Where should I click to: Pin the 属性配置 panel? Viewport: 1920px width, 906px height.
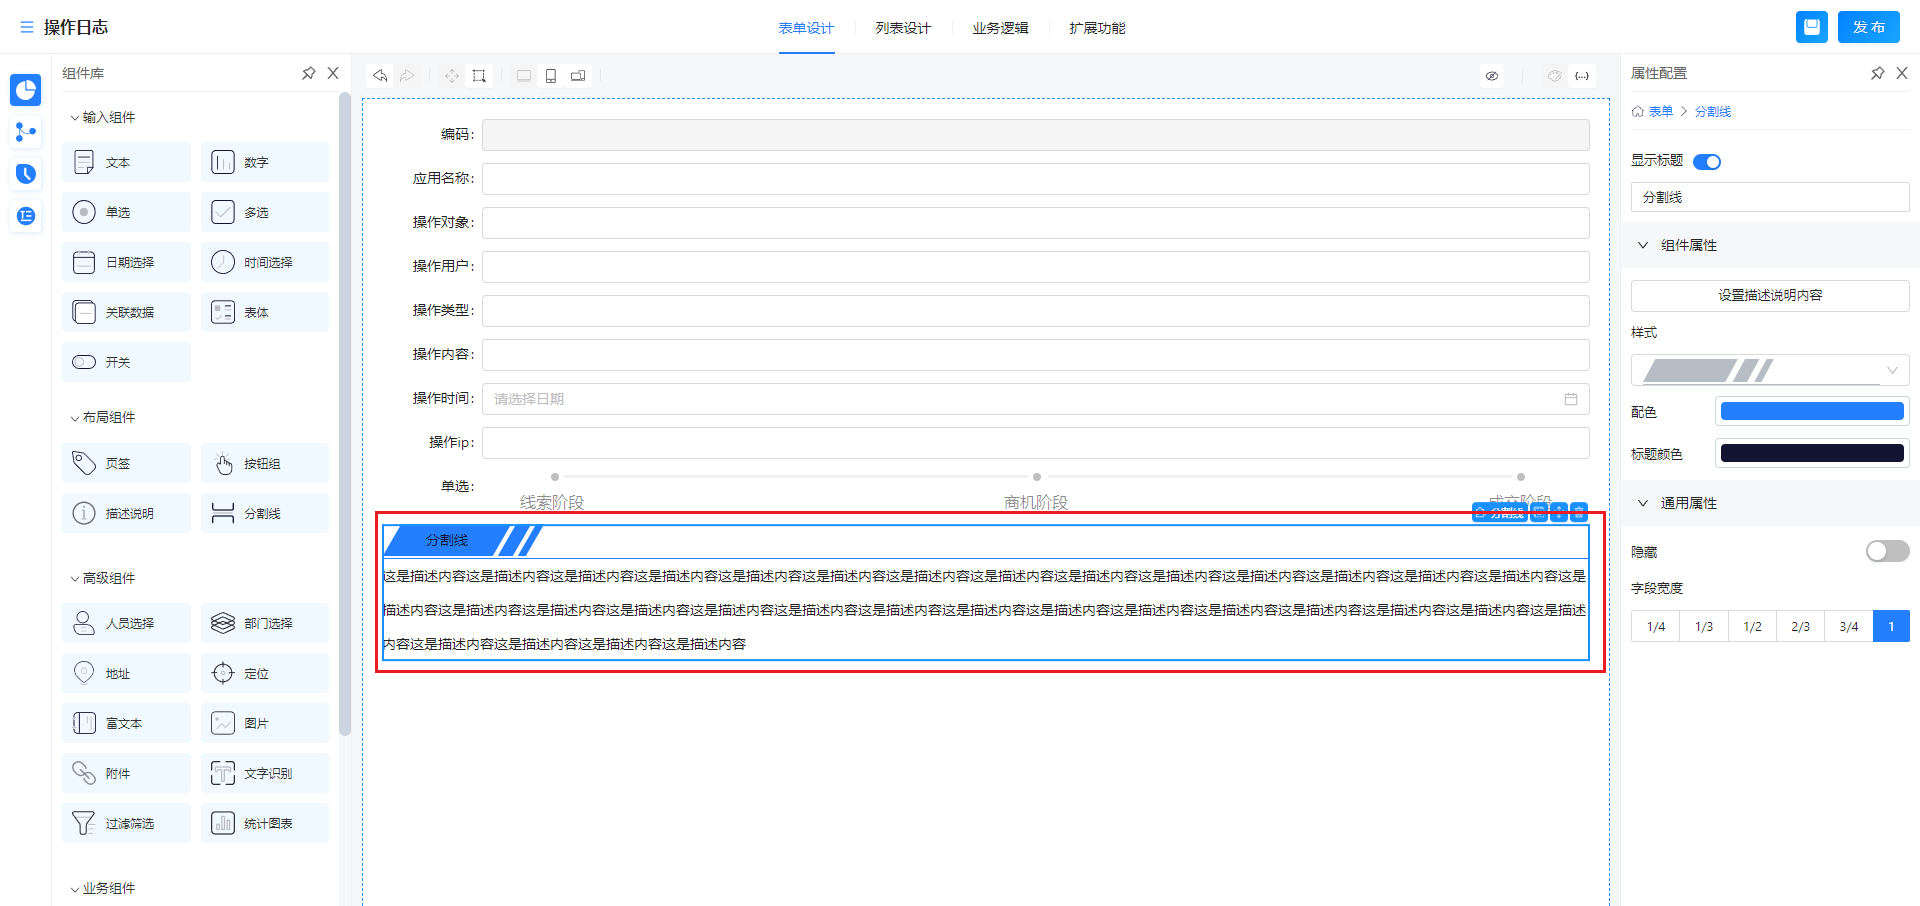[x=1877, y=73]
